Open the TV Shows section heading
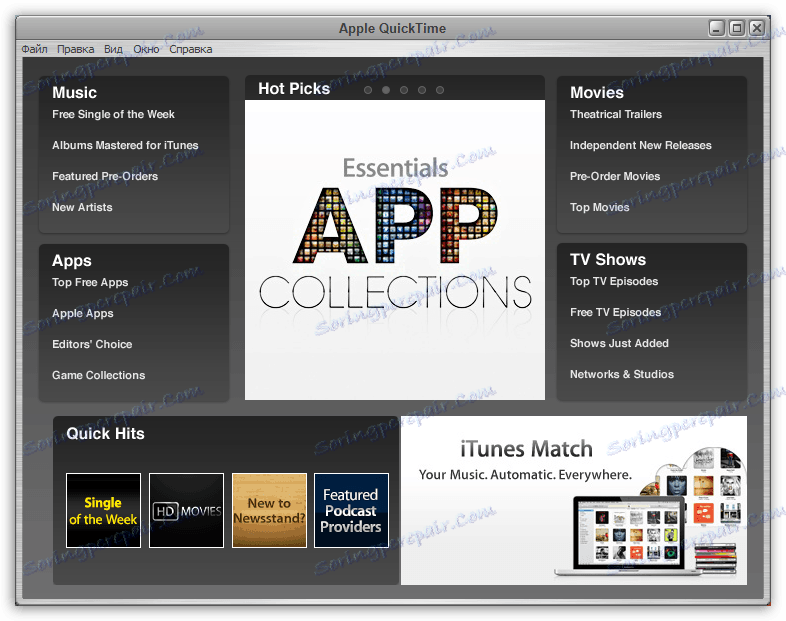The width and height of the screenshot is (786, 621). pyautogui.click(x=608, y=260)
